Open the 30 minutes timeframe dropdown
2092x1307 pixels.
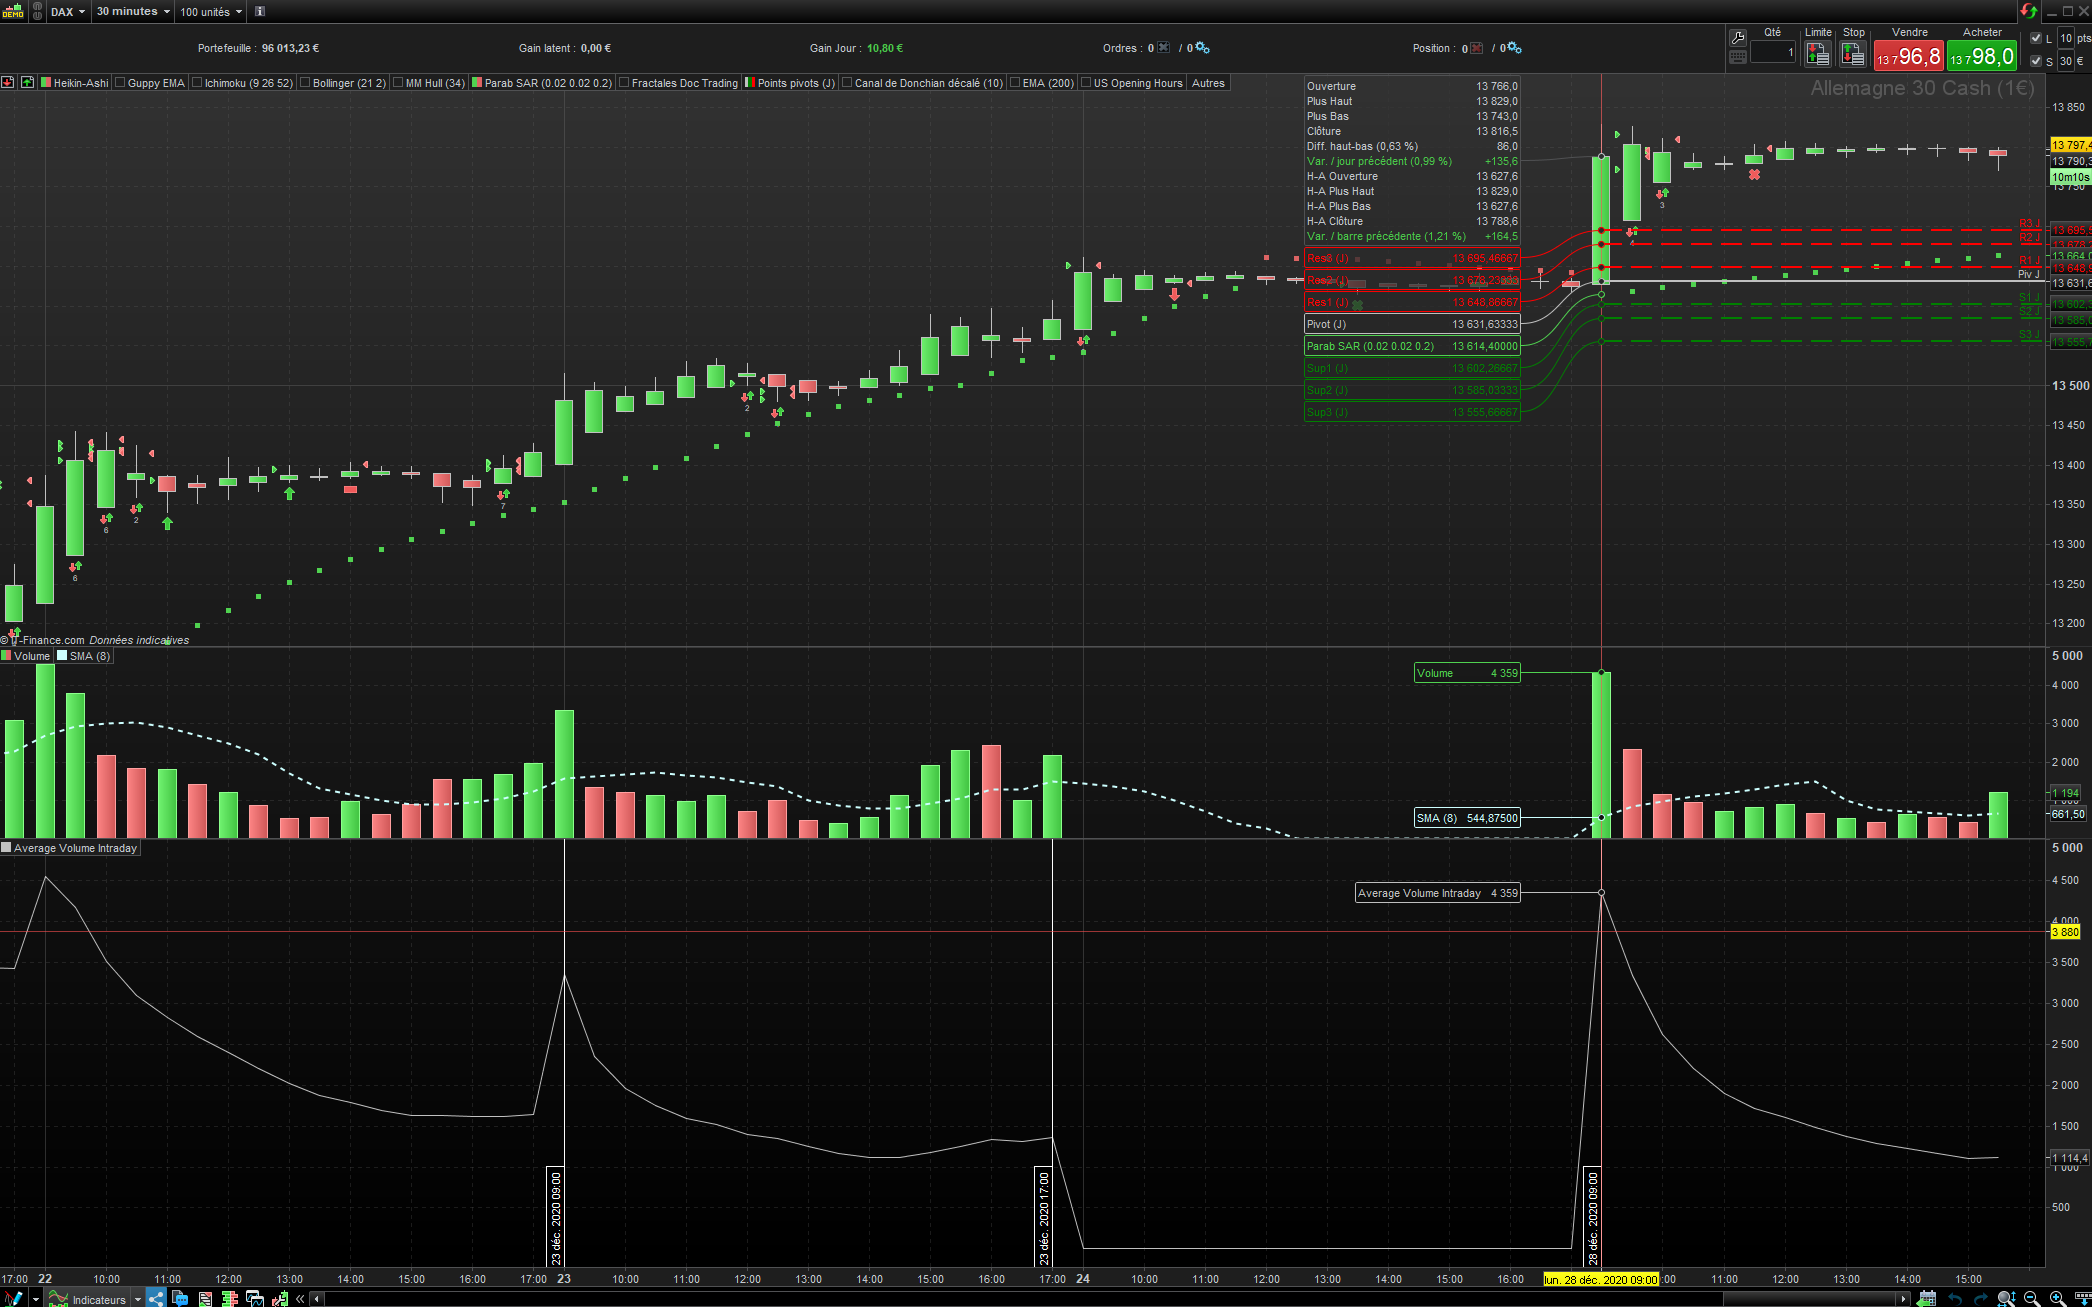[x=133, y=12]
